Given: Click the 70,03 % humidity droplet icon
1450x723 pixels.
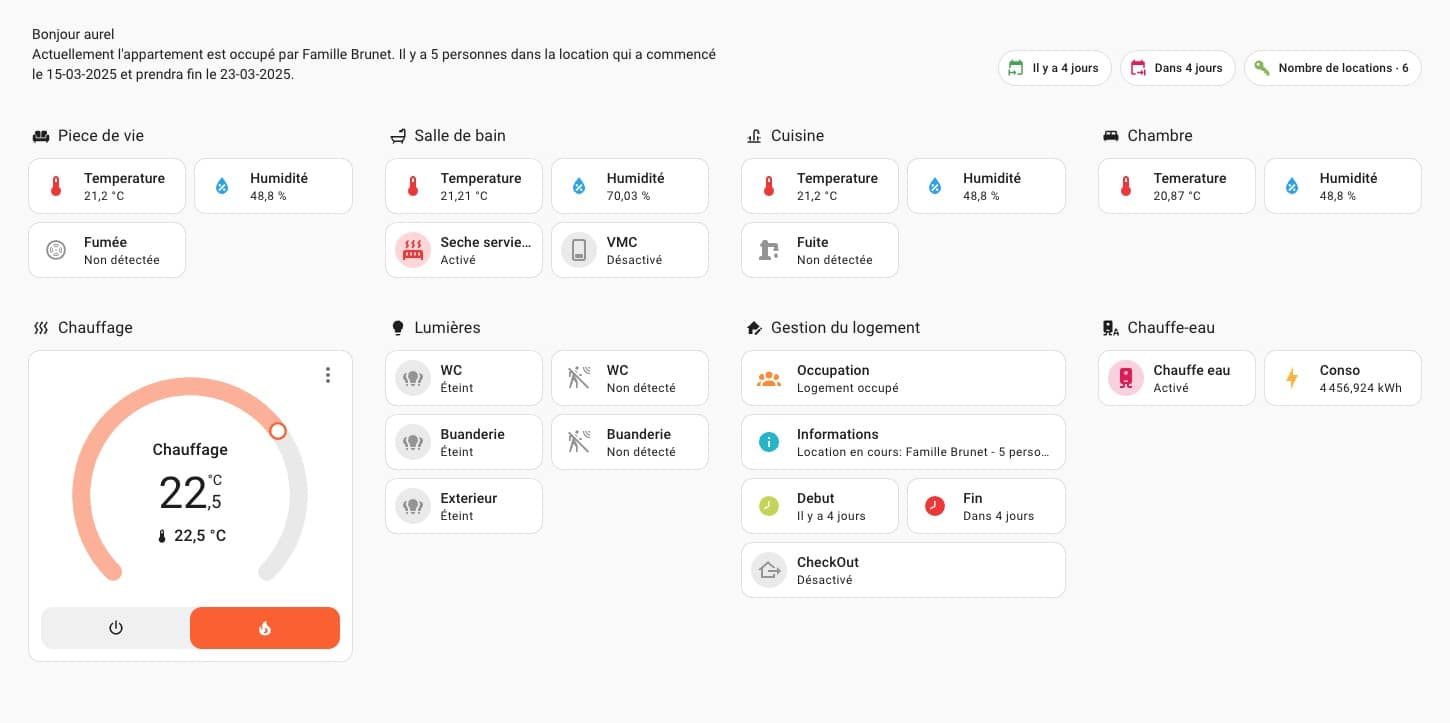Looking at the screenshot, I should click(578, 186).
